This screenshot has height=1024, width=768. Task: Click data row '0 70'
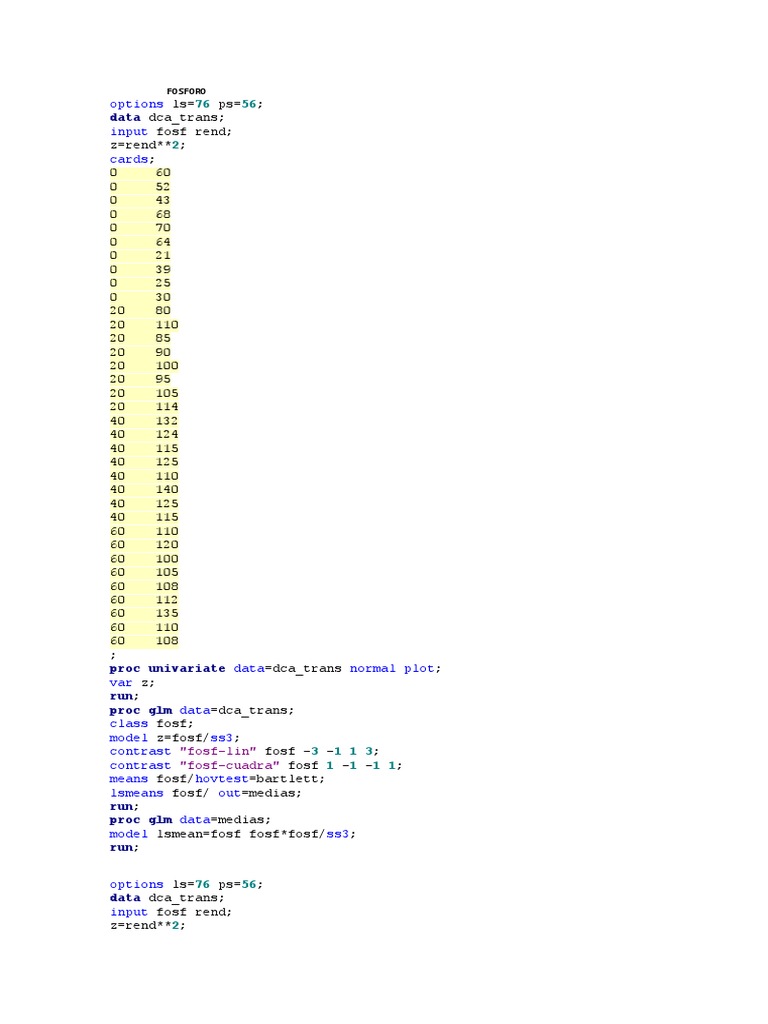[140, 228]
